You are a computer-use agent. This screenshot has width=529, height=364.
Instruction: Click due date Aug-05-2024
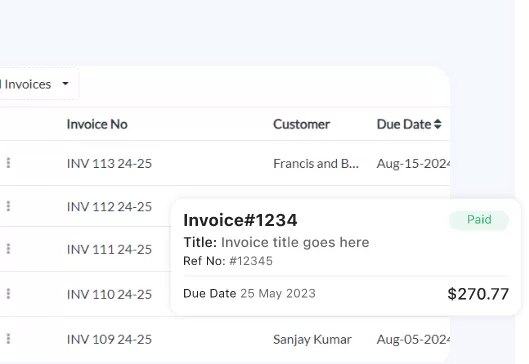coord(414,339)
